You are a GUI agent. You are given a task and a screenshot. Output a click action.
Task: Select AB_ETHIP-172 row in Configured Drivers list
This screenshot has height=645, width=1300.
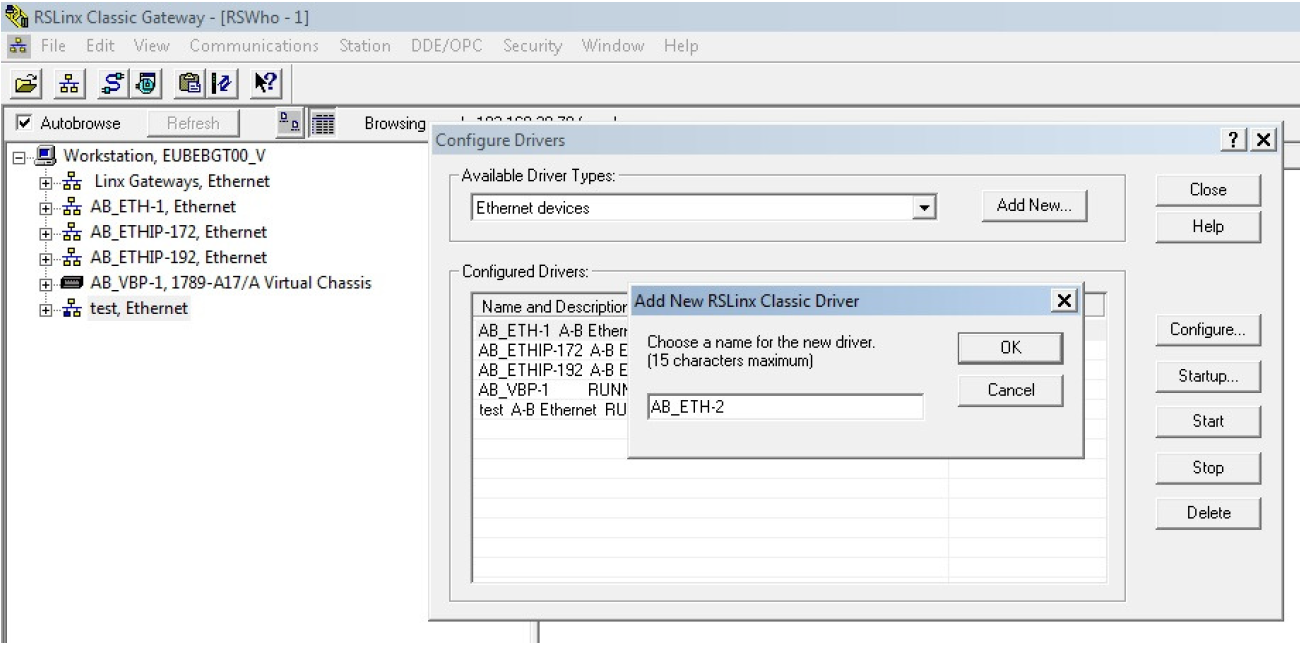(552, 350)
